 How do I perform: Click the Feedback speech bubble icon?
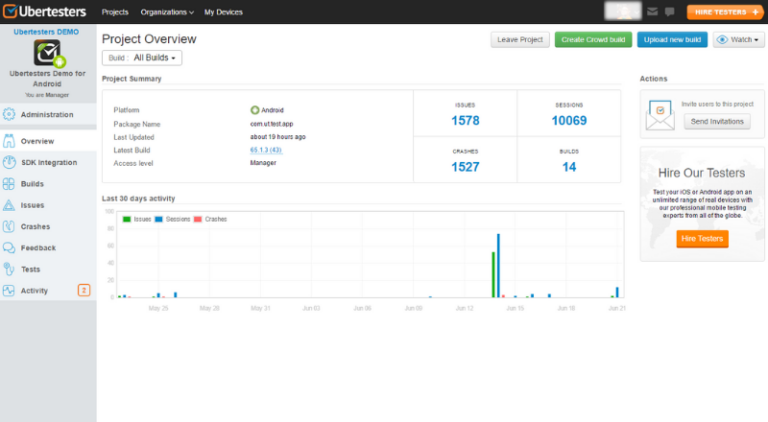point(10,248)
